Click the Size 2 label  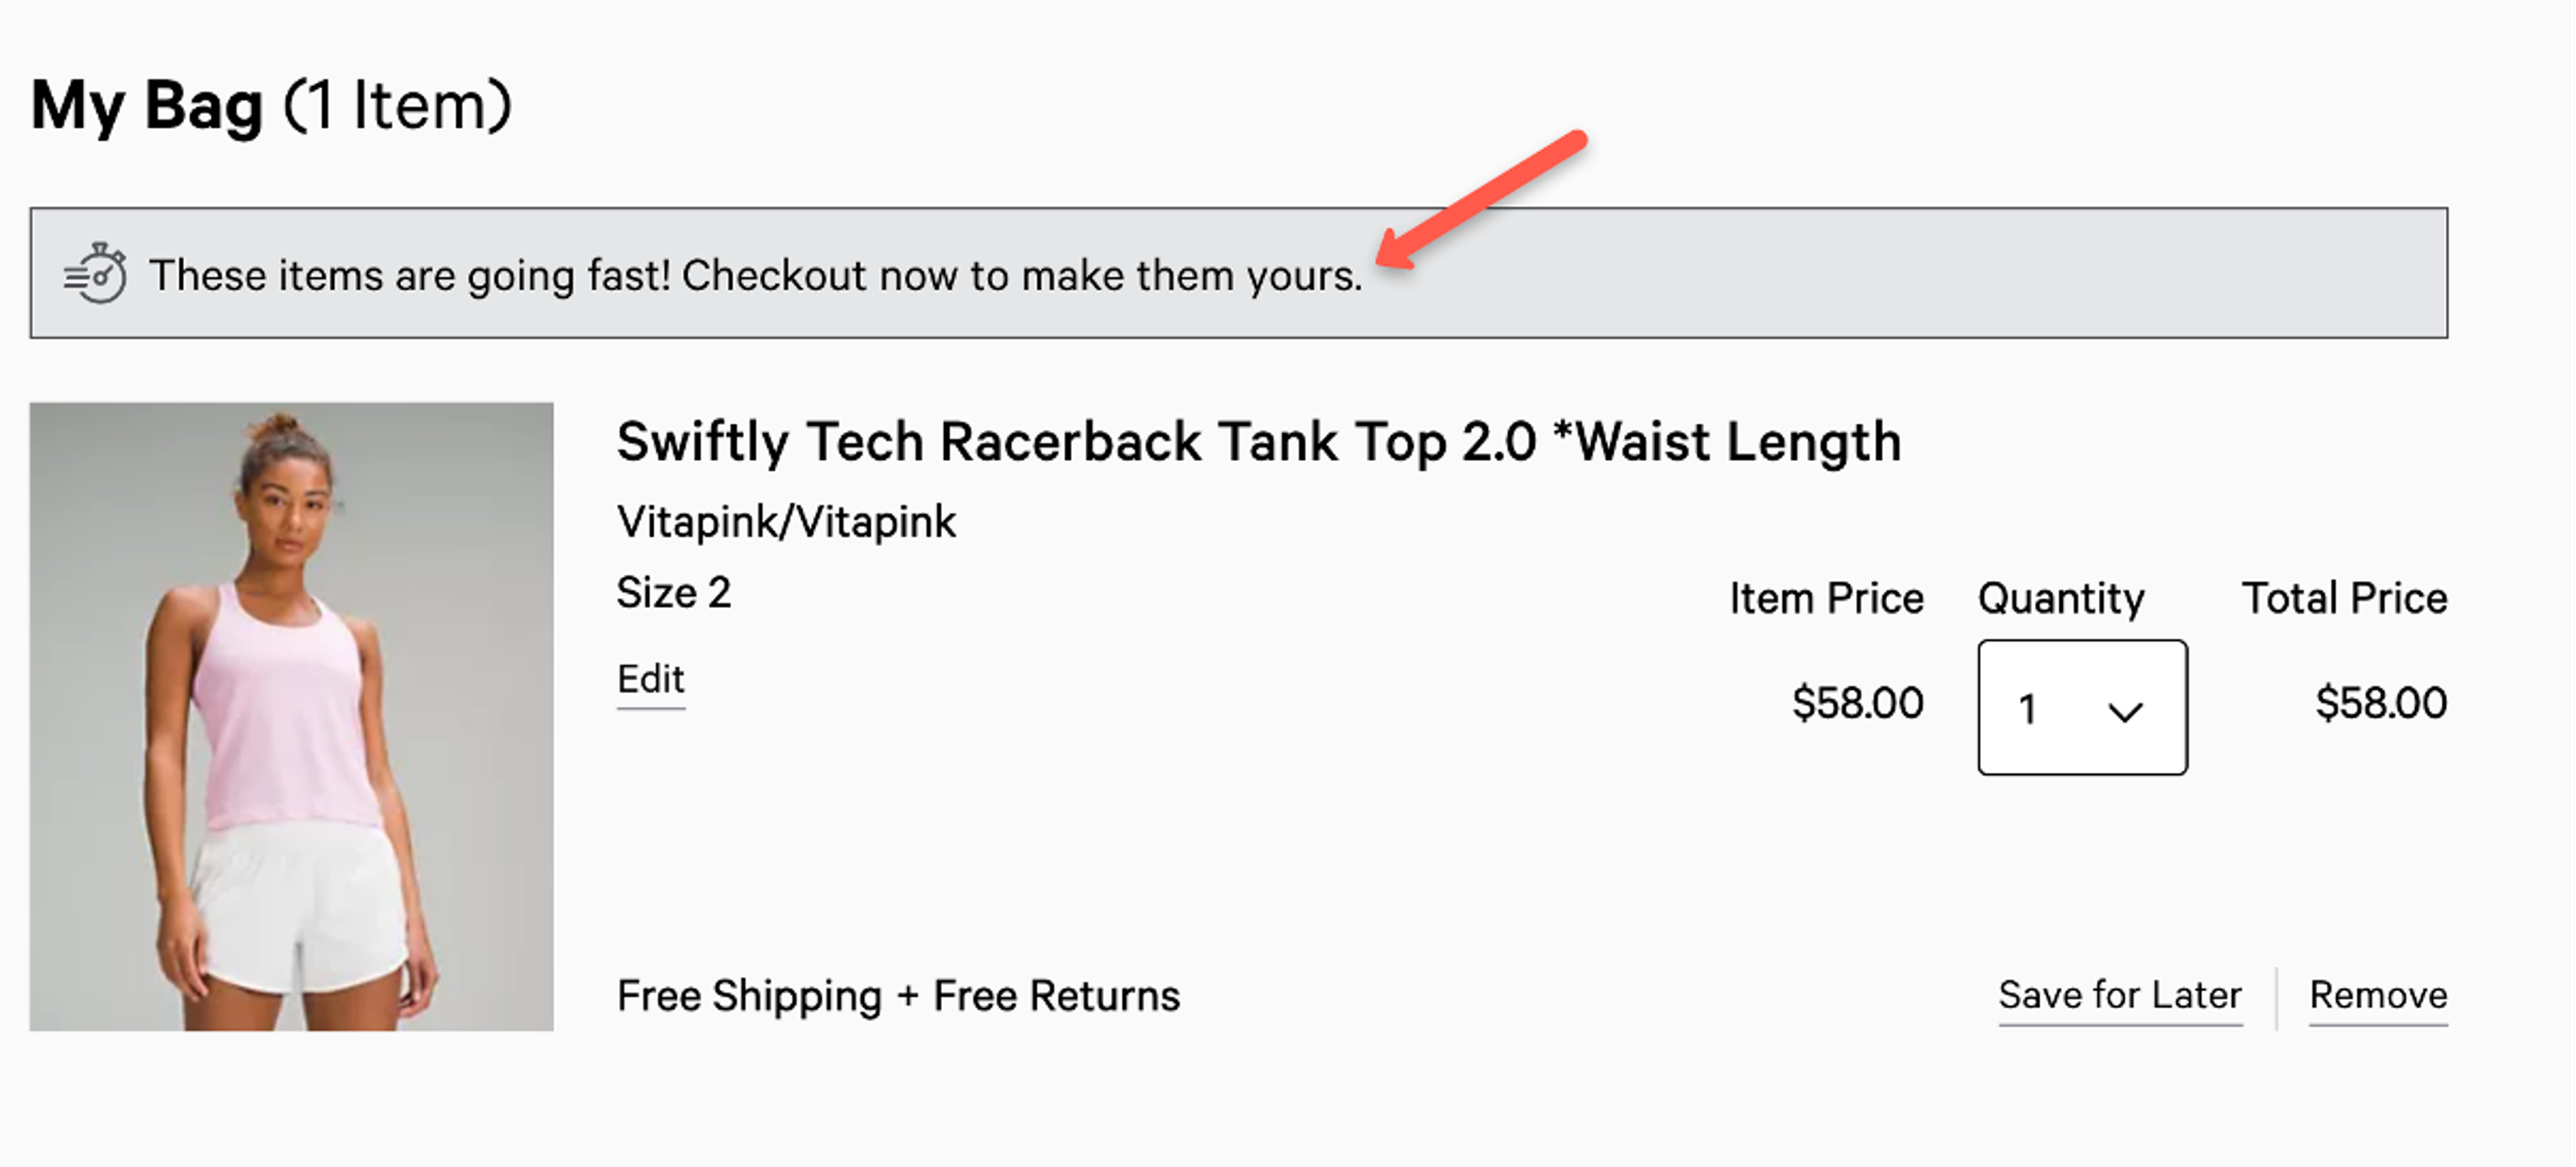click(x=673, y=592)
